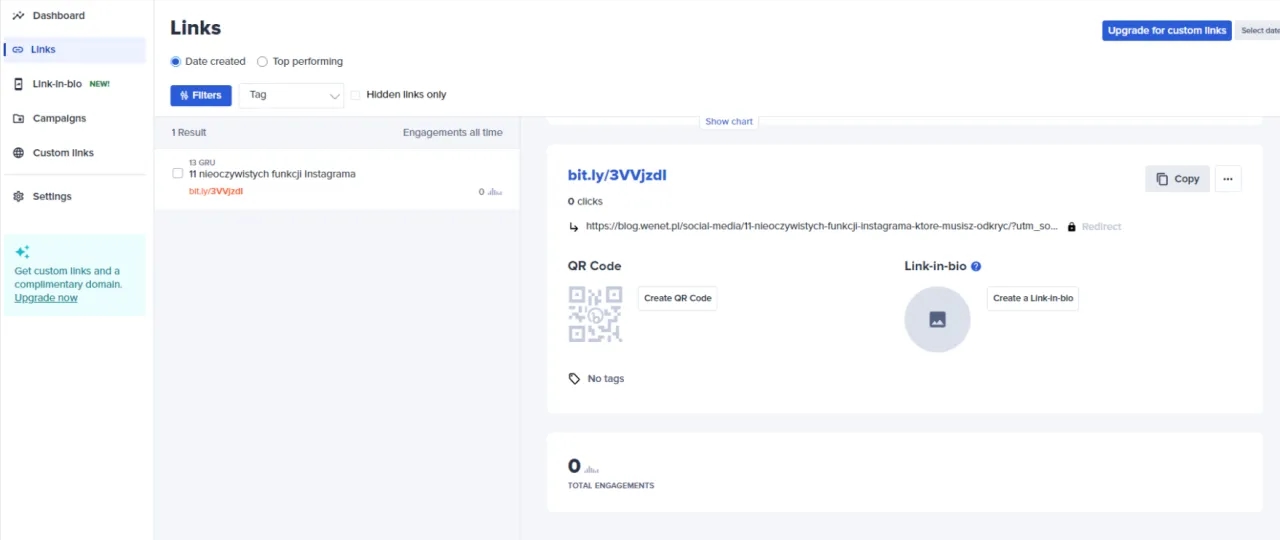Select the Date created radio button
The height and width of the screenshot is (540, 1280).
coord(176,62)
